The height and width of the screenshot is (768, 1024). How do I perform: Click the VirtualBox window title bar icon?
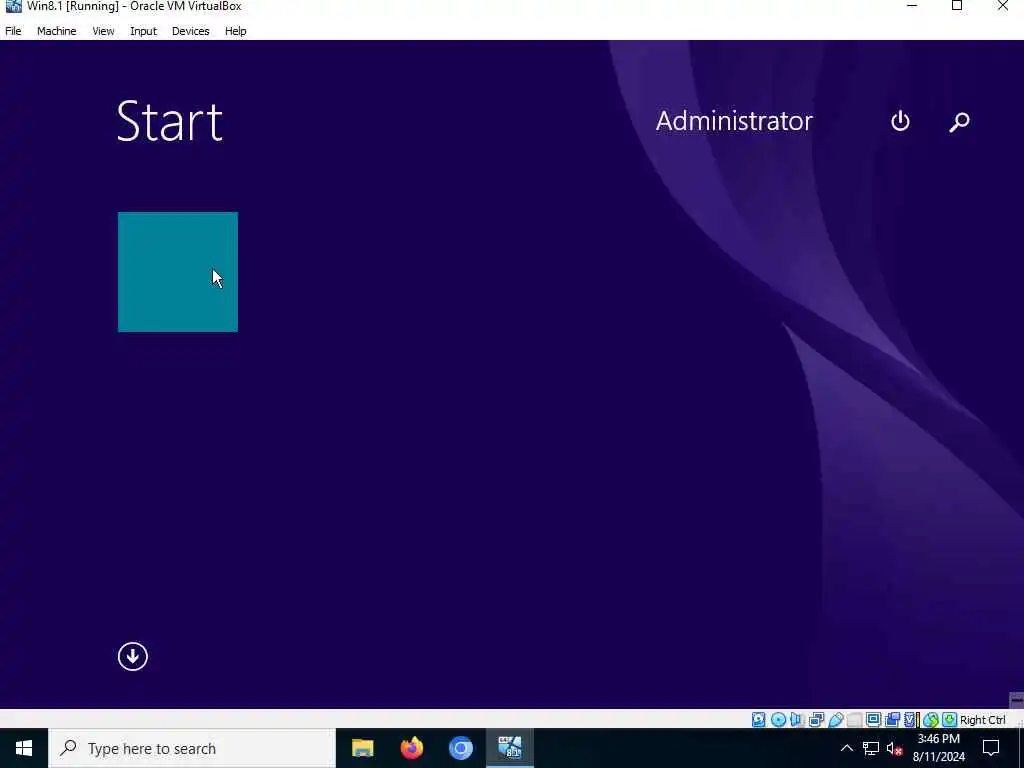pyautogui.click(x=13, y=6)
